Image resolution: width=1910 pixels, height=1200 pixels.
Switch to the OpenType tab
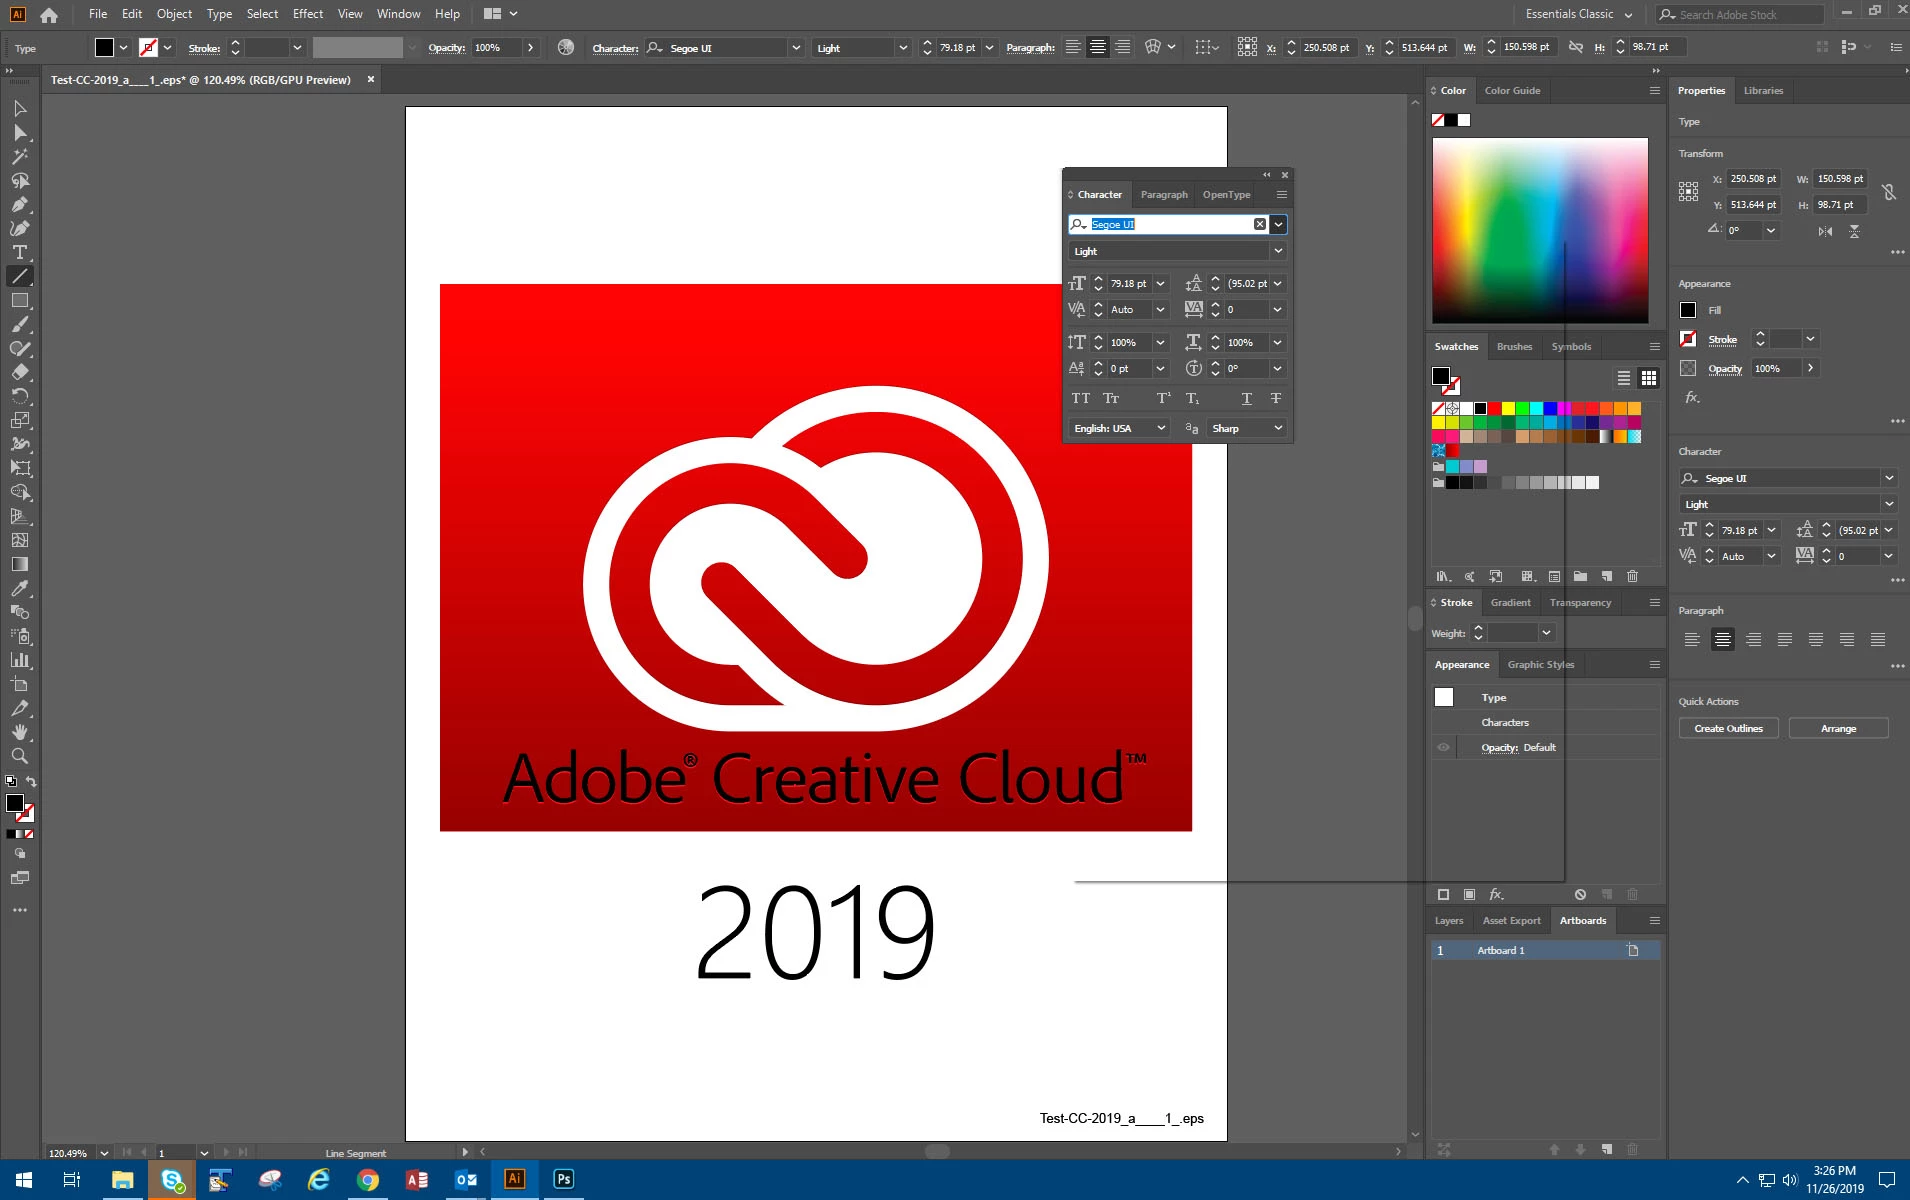(x=1226, y=195)
